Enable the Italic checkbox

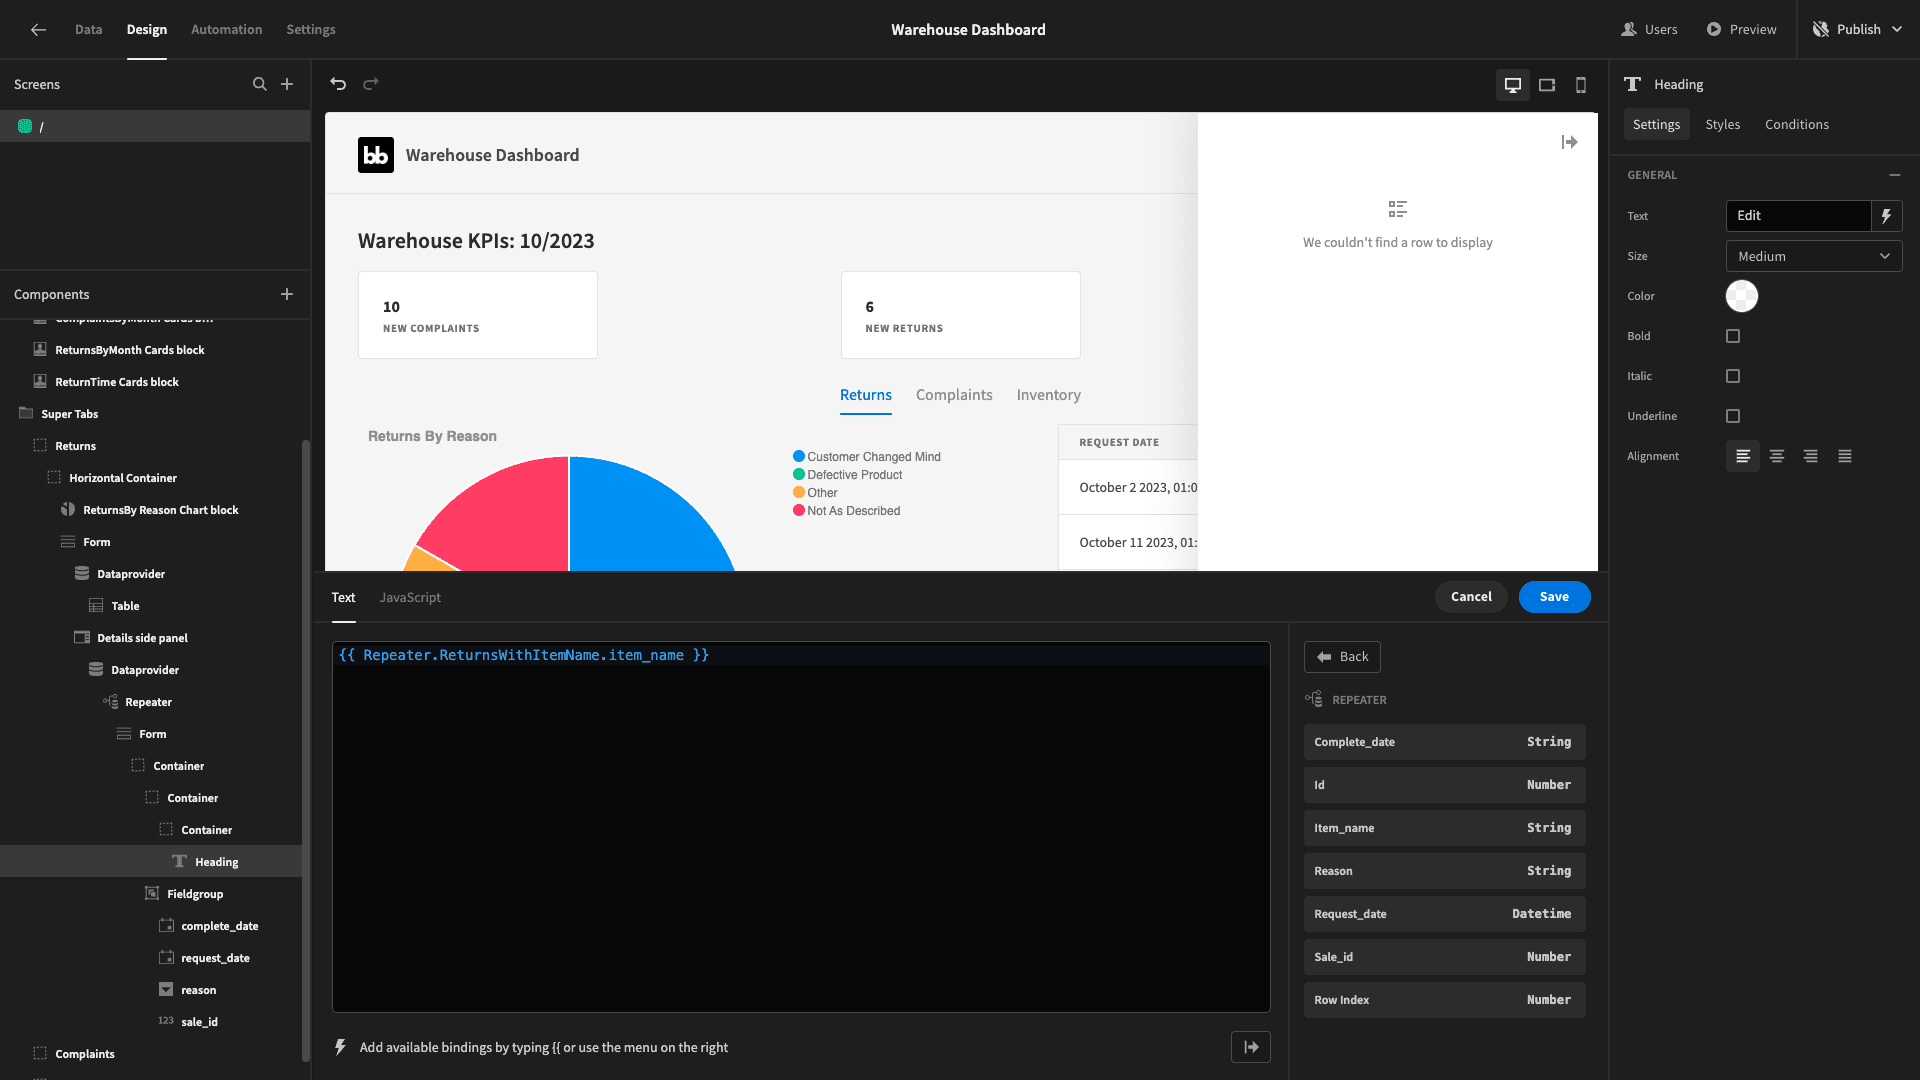point(1733,376)
